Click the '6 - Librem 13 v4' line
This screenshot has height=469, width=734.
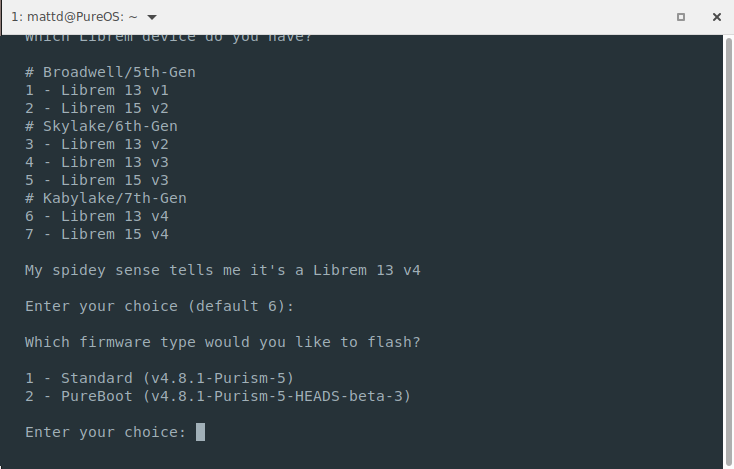(97, 216)
